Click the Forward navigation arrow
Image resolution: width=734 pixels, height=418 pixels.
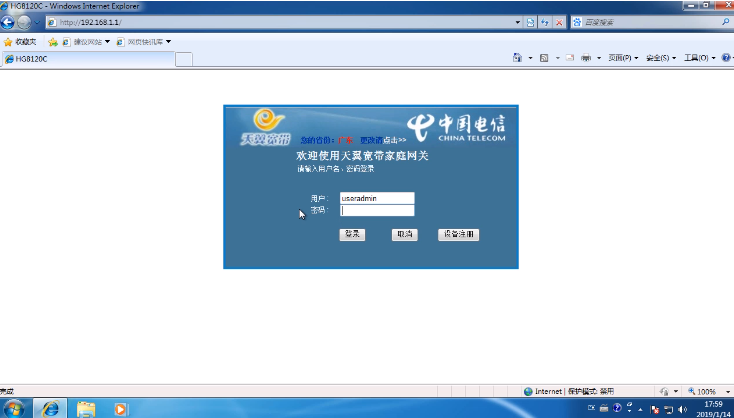pos(23,22)
